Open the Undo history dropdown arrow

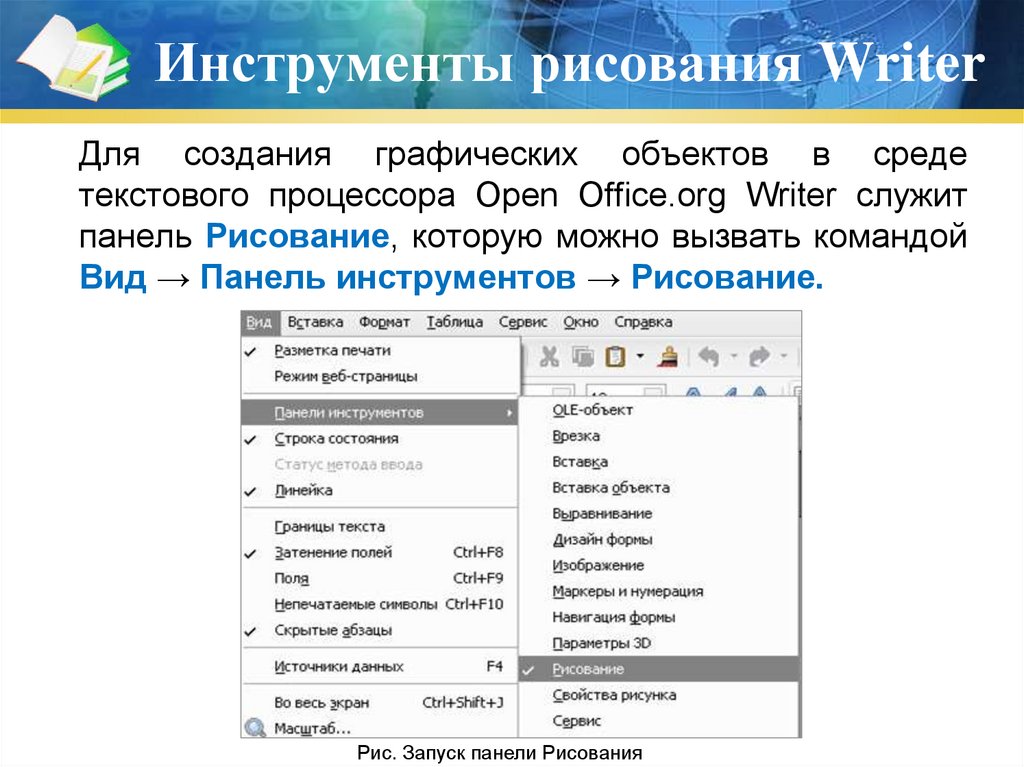pos(732,357)
